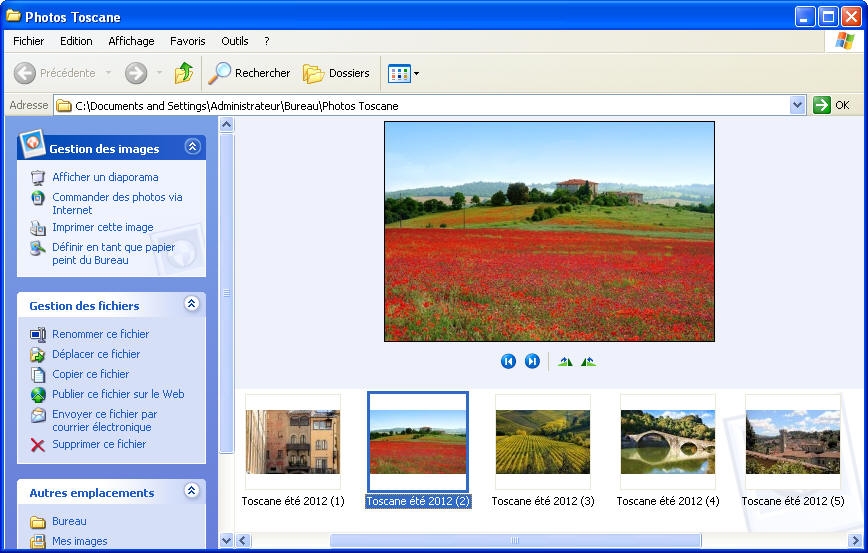This screenshot has height=553, width=868.
Task: Click the Précédente back arrow icon
Action: coord(24,73)
